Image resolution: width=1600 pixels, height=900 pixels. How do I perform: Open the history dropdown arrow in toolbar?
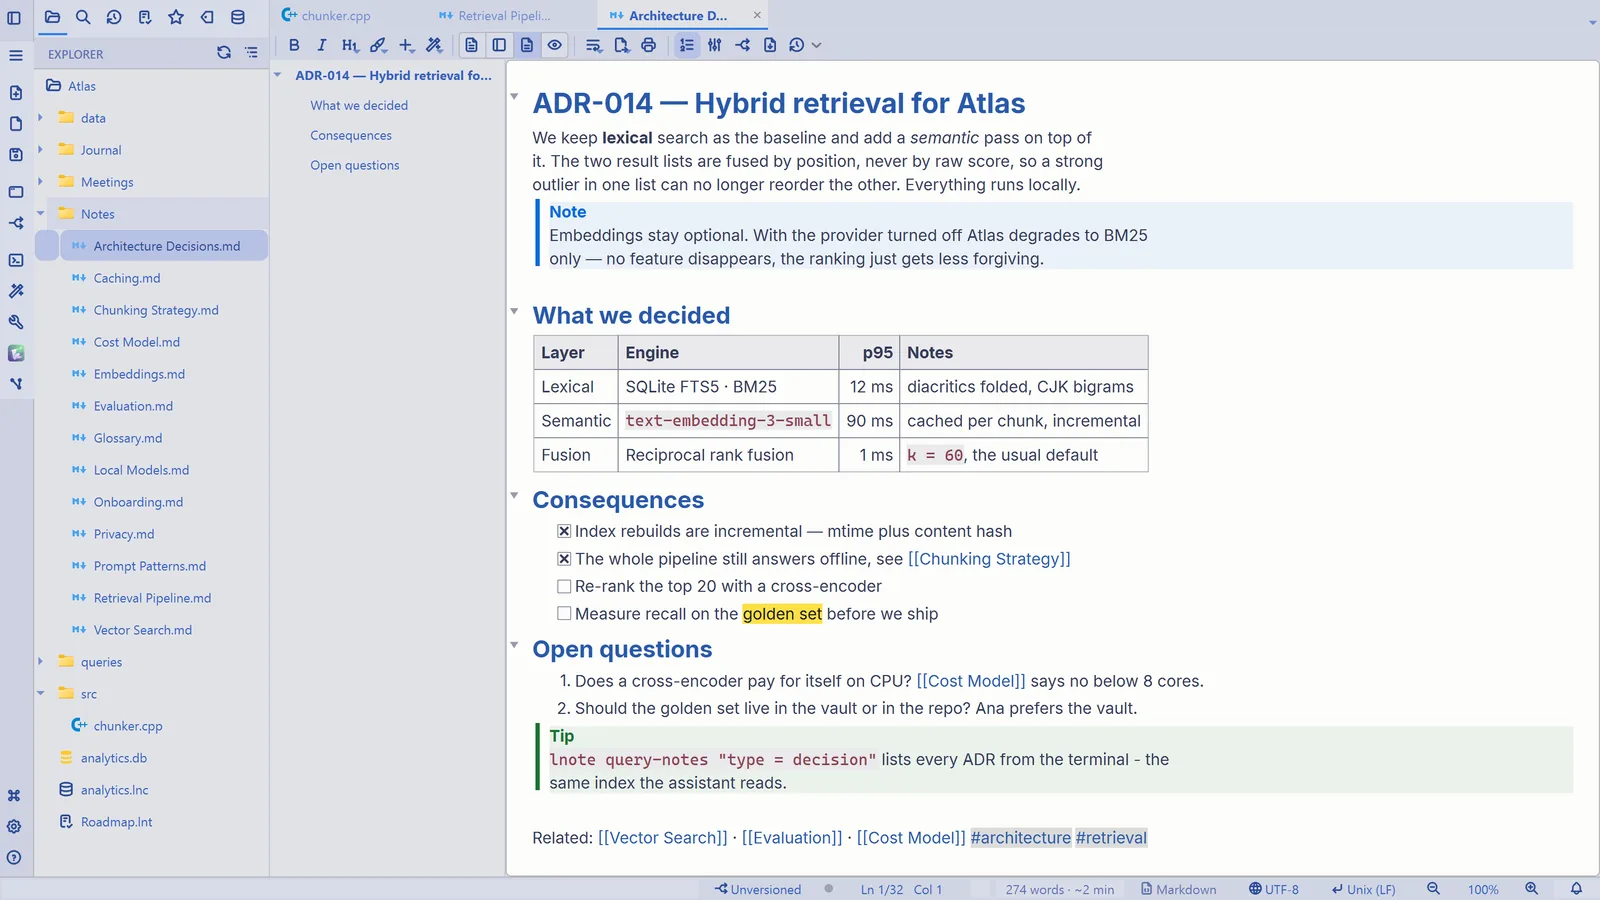click(817, 45)
